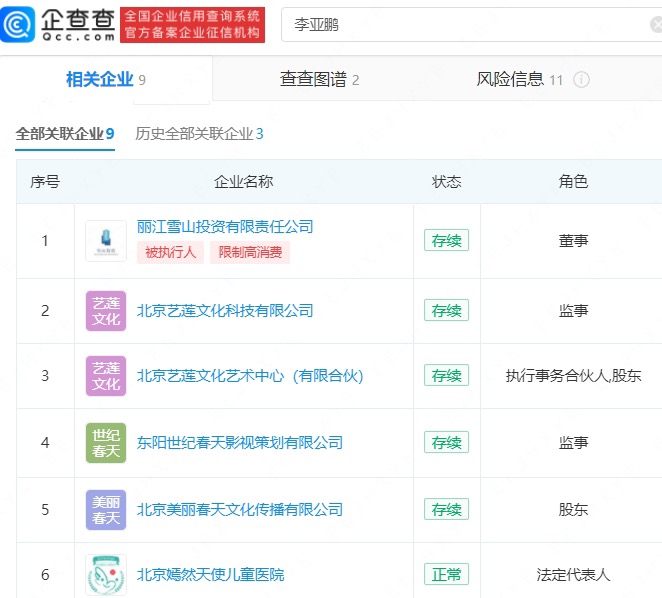Open the risk information info icon

tap(581, 79)
